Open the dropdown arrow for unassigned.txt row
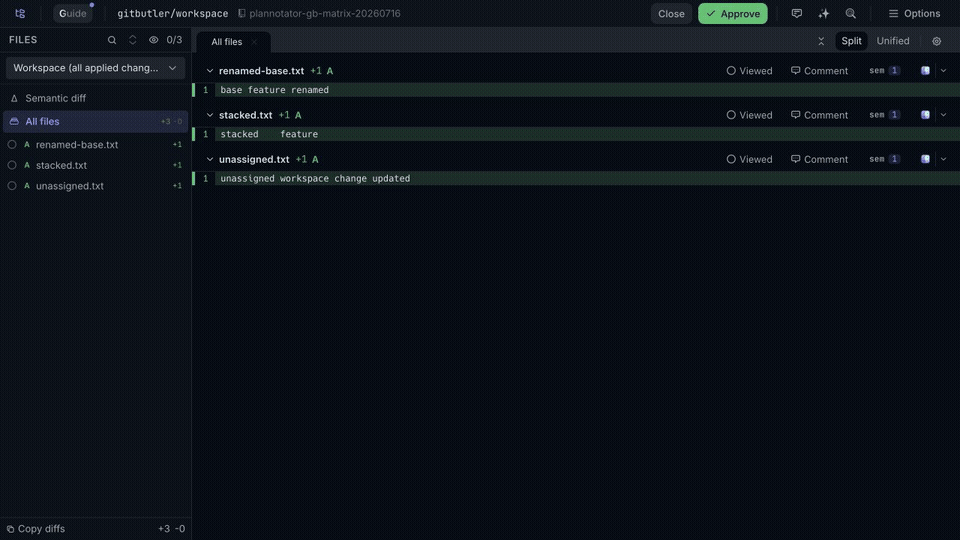Viewport: 960px width, 540px height. point(943,159)
